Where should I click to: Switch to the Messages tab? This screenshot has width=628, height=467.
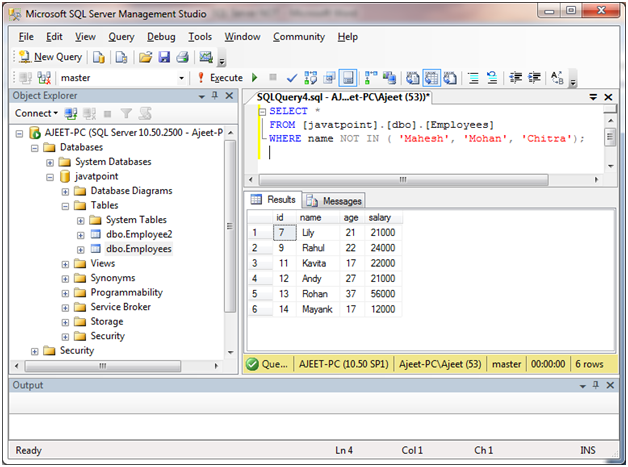tap(334, 201)
